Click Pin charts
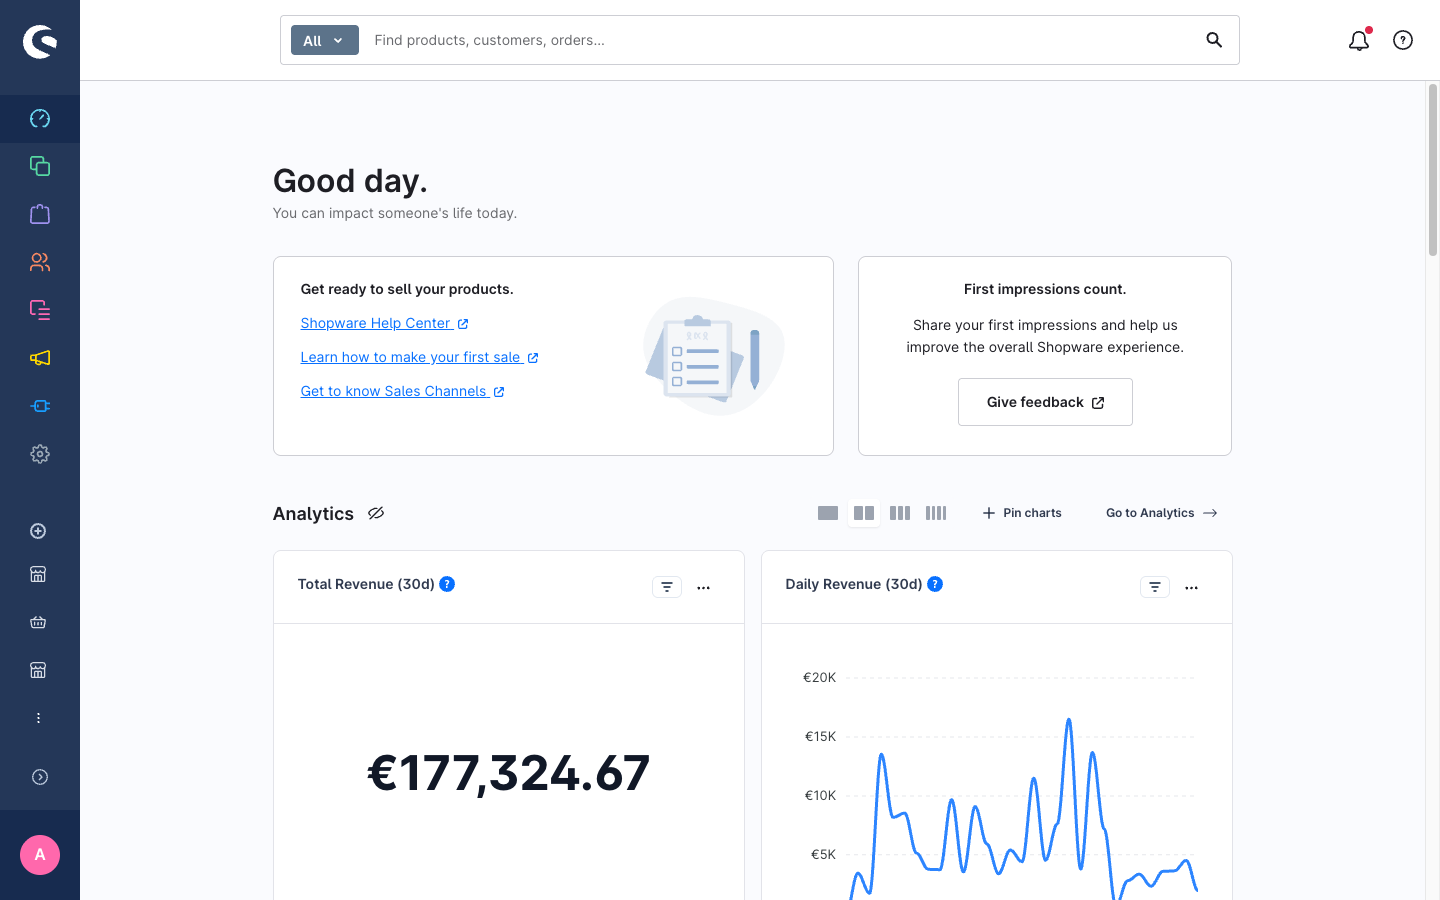Image resolution: width=1440 pixels, height=900 pixels. click(1022, 513)
